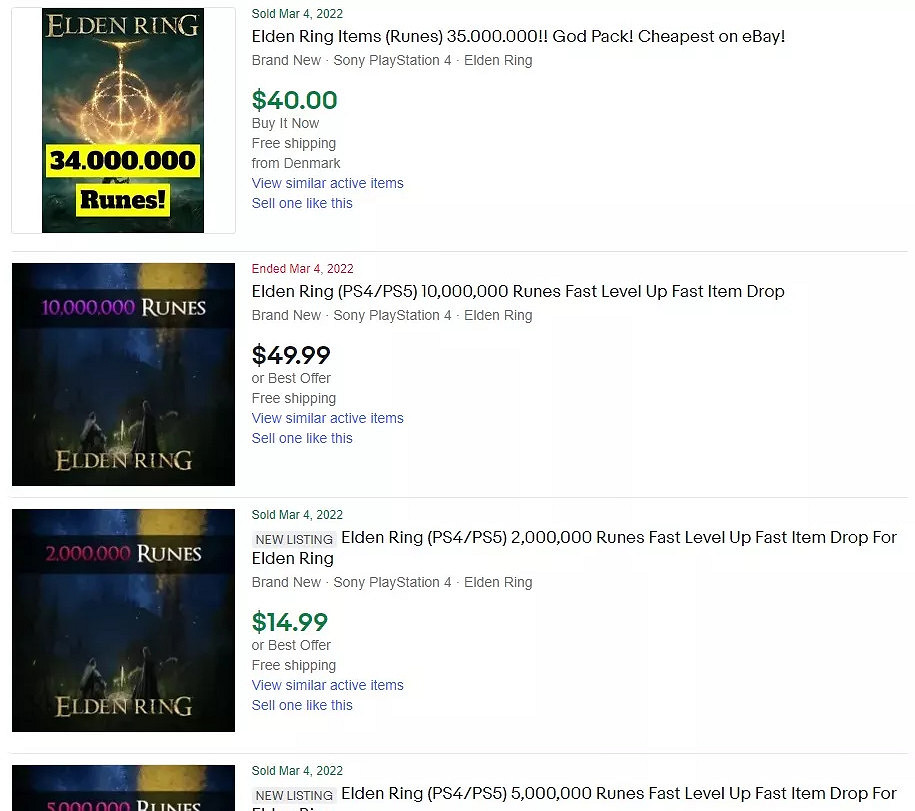This screenshot has width=915, height=811.
Task: Open the 34.000.000 Runes listing thumbnail
Action: coord(123,120)
